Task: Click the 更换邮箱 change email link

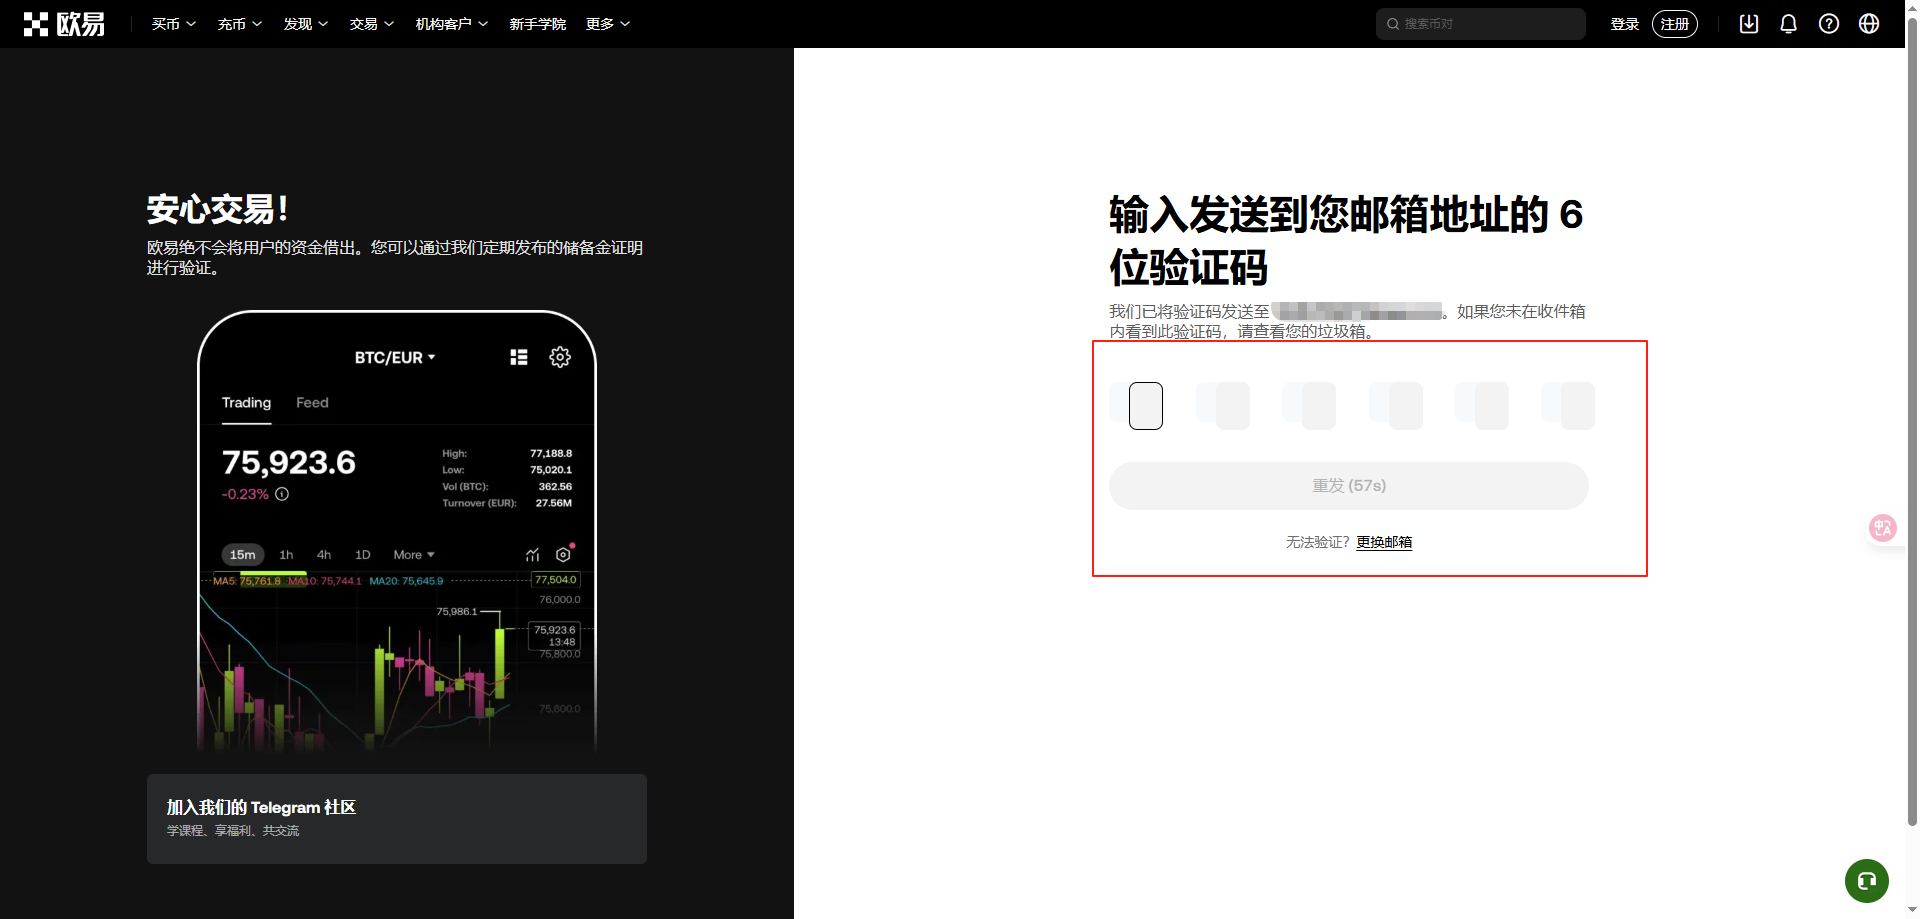Action: pyautogui.click(x=1384, y=541)
